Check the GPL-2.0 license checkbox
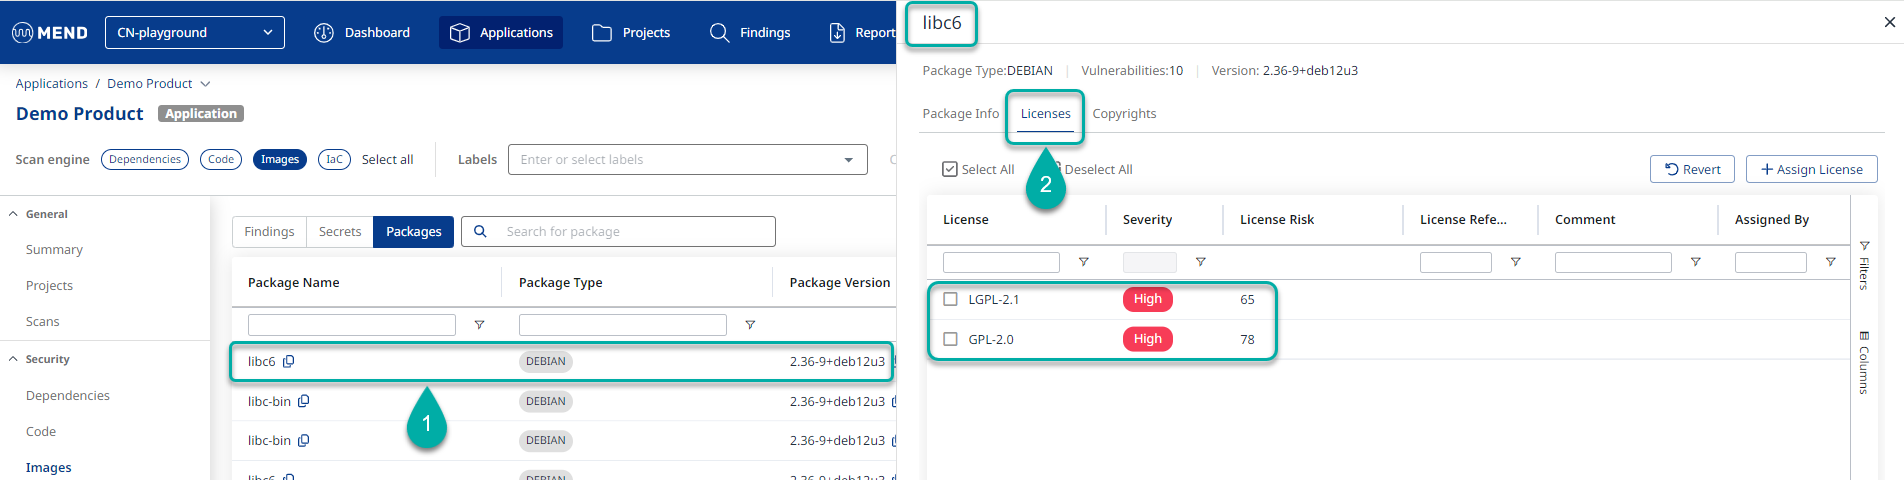Viewport: 1904px width, 480px height. (x=951, y=339)
